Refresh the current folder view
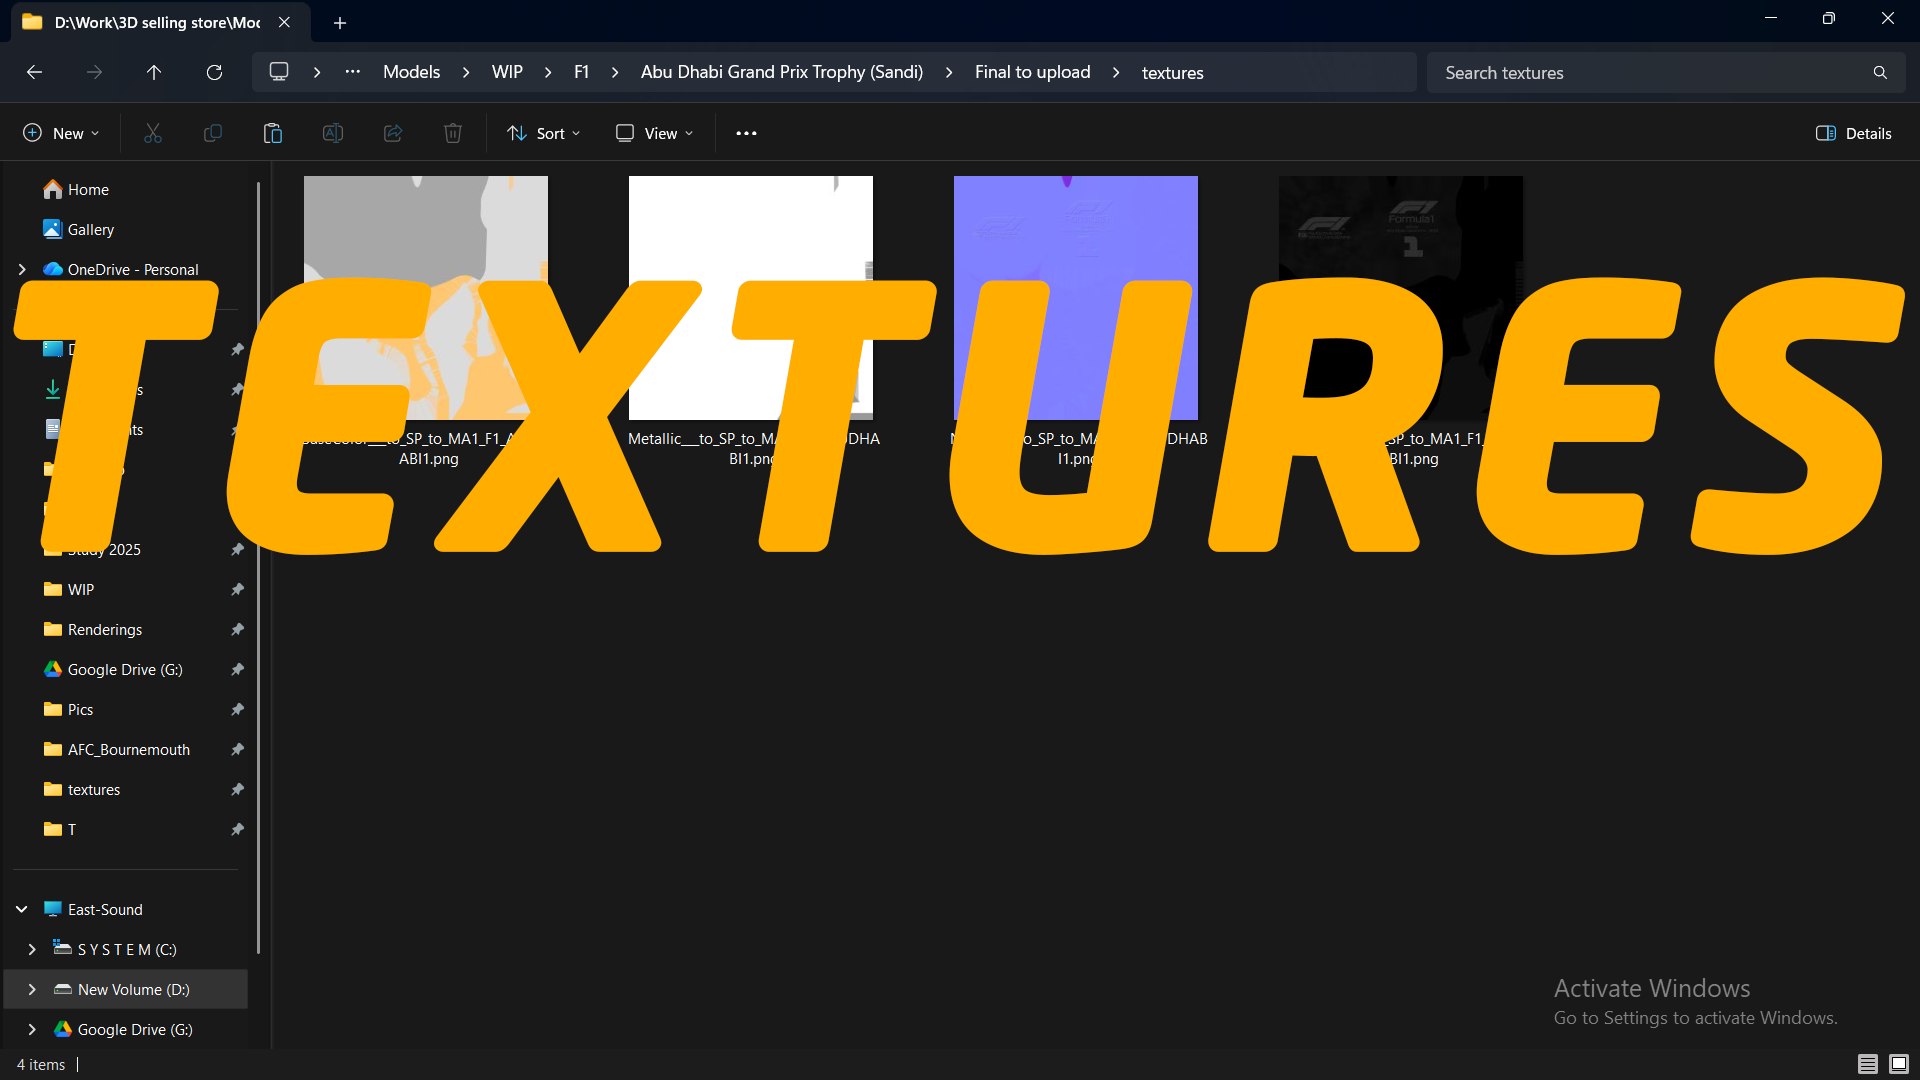Viewport: 1920px width, 1080px height. pos(214,72)
